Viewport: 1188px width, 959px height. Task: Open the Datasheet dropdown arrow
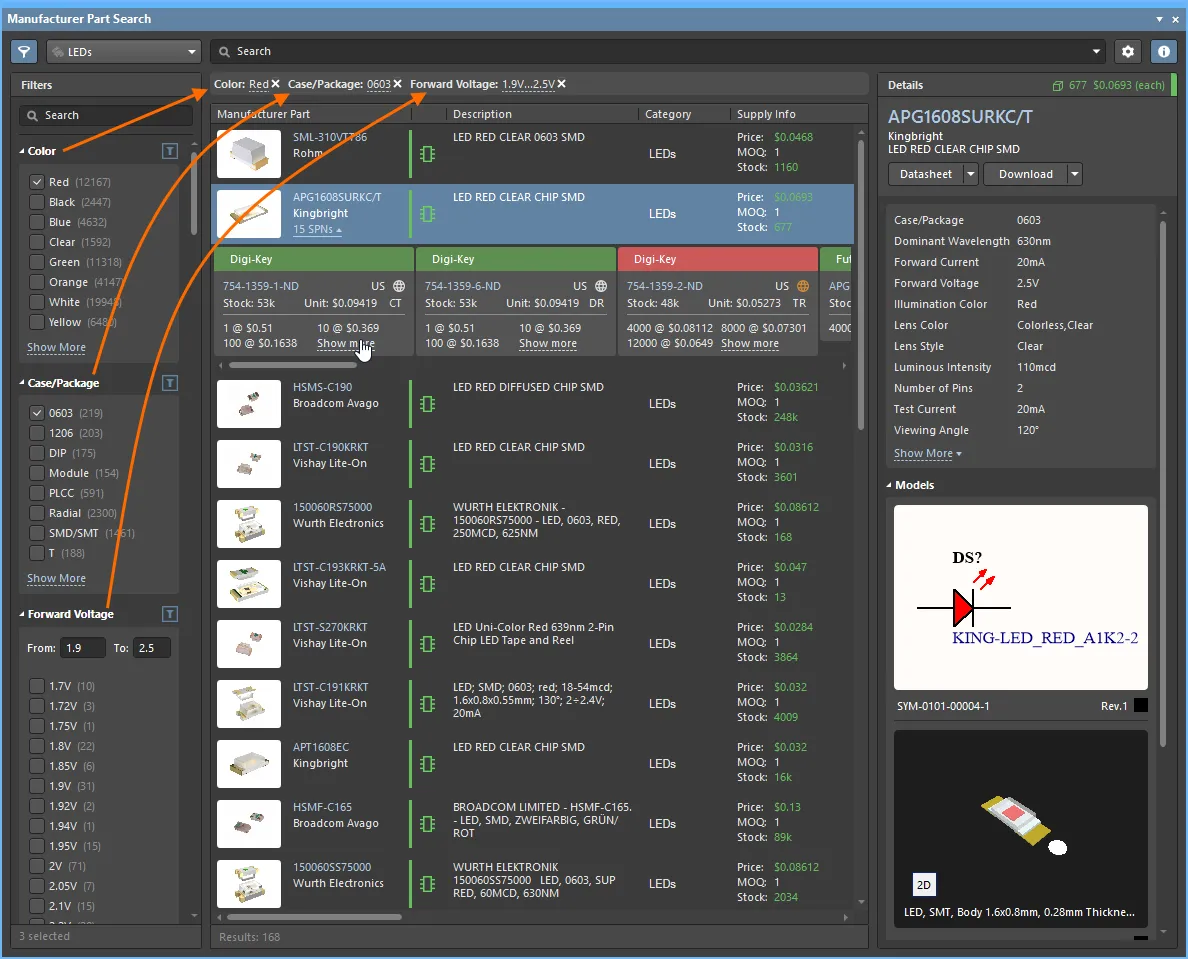coord(971,174)
